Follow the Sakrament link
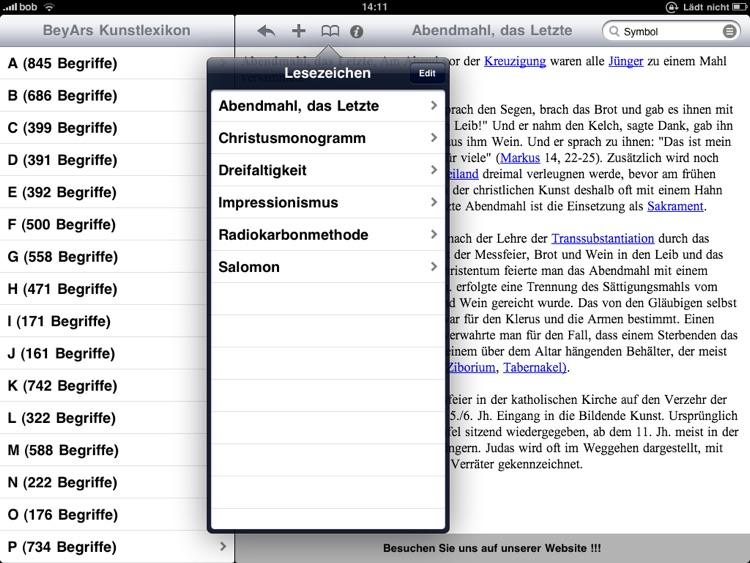750x563 pixels. [x=675, y=206]
